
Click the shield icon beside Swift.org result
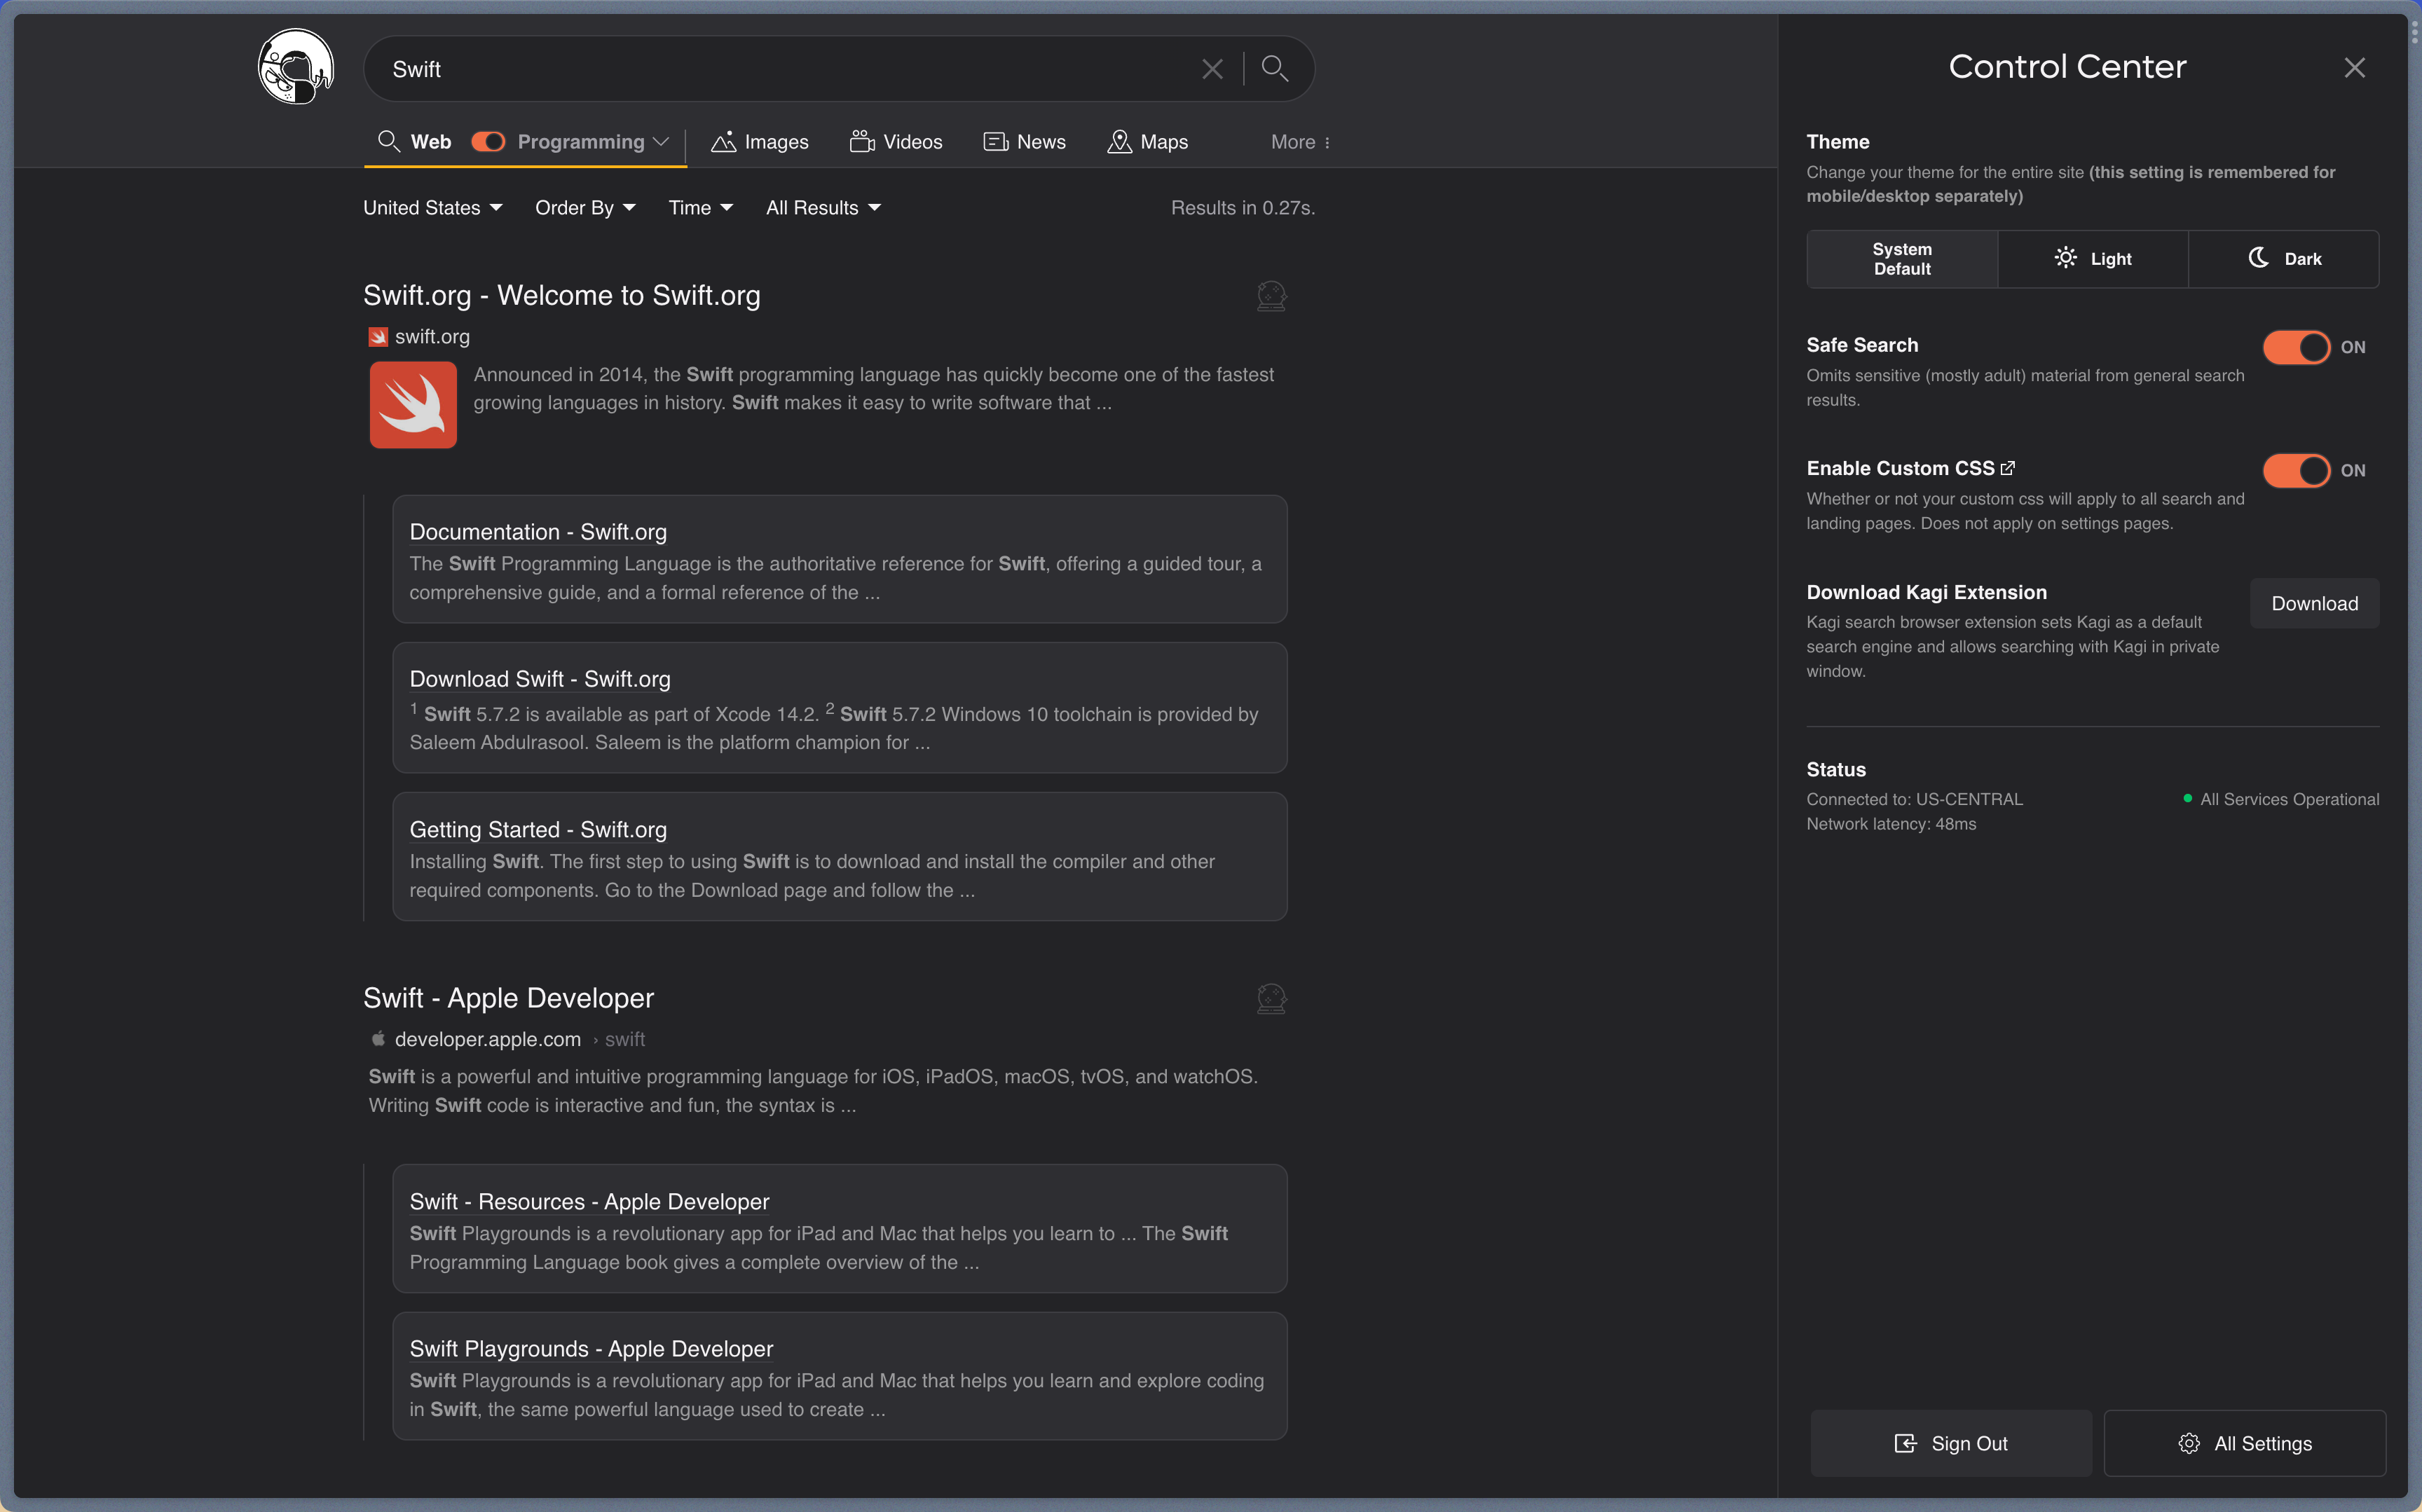[1271, 296]
